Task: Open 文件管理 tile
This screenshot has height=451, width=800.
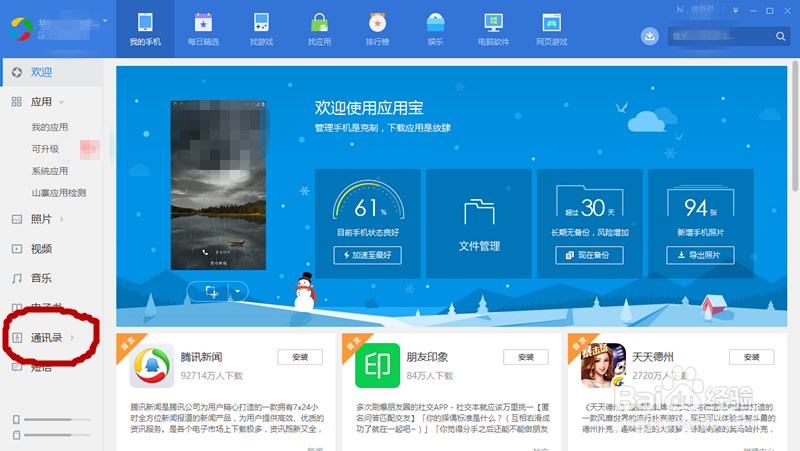Action: click(479, 223)
